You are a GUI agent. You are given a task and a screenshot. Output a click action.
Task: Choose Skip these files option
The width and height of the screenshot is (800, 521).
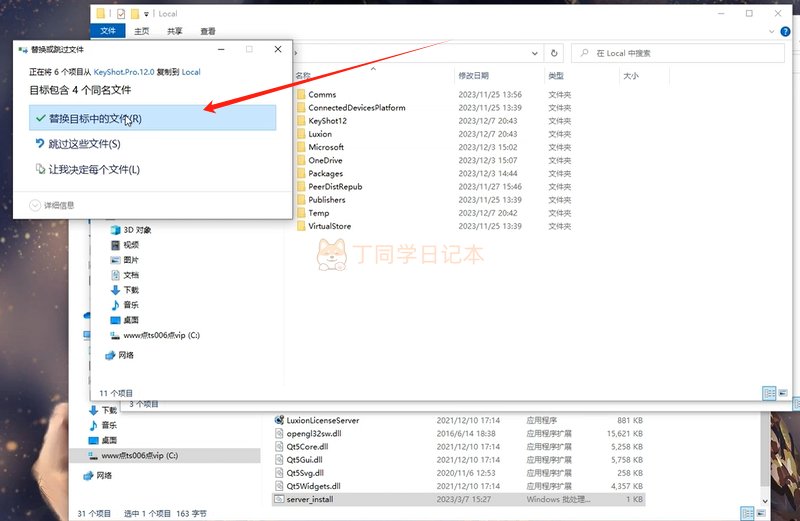pyautogui.click(x=78, y=144)
